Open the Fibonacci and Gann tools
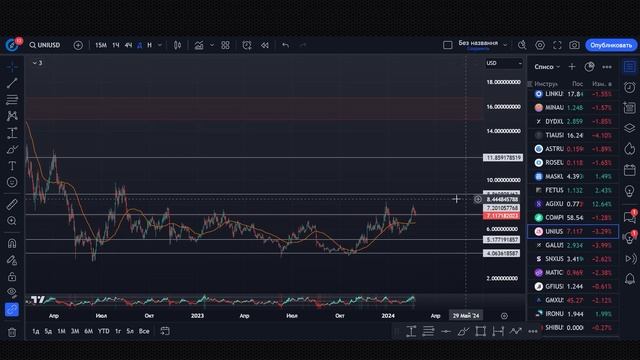Viewport: 640px width, 360px height. point(12,100)
